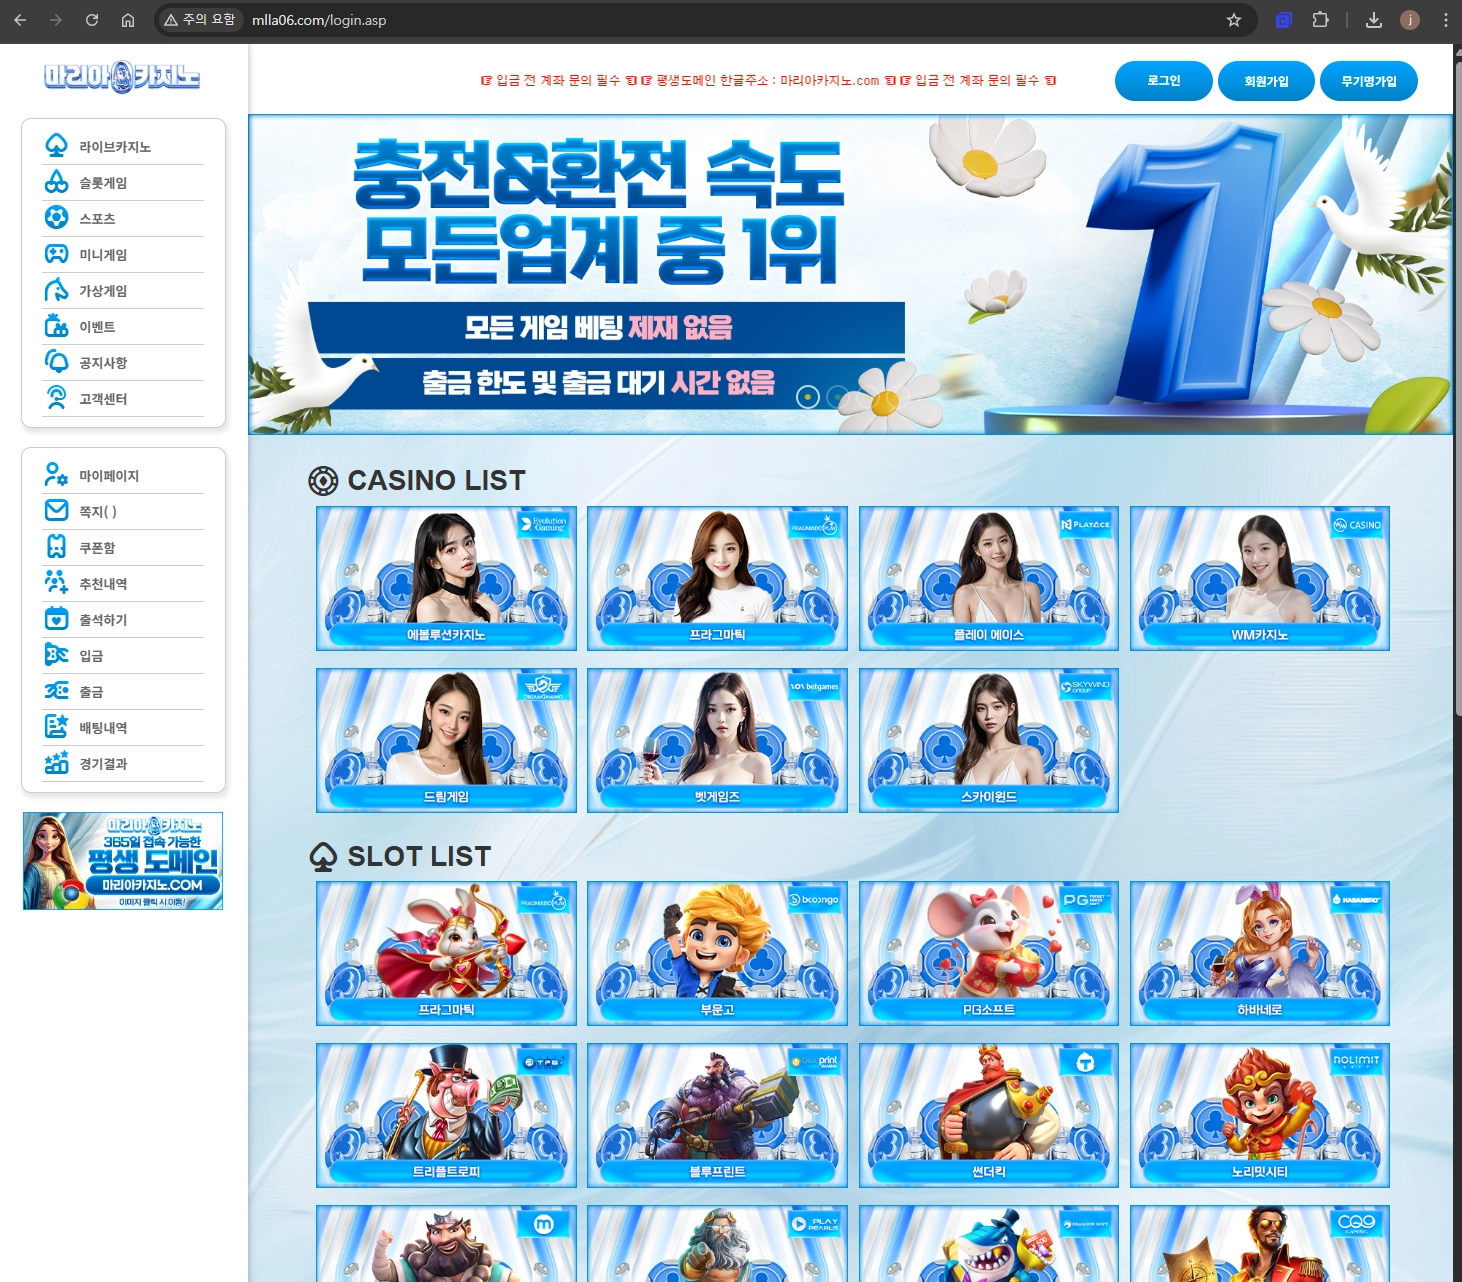
Task: Open the browser extensions puzzle icon
Action: (x=1320, y=20)
